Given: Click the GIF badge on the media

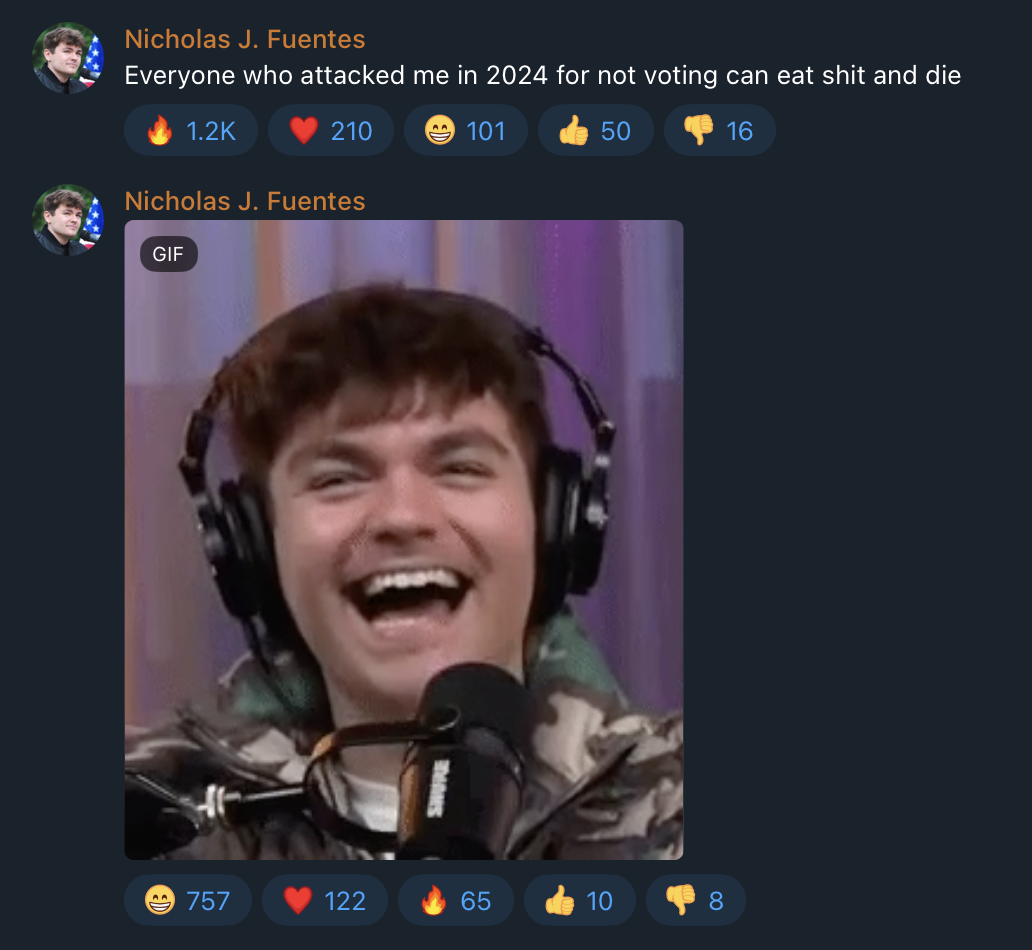Looking at the screenshot, I should (x=168, y=254).
